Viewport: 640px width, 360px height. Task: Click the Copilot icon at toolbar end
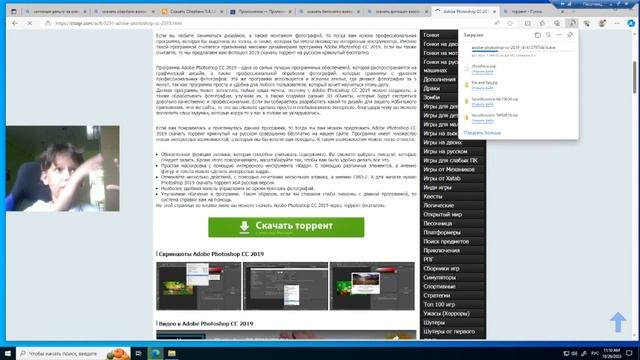tap(631, 23)
